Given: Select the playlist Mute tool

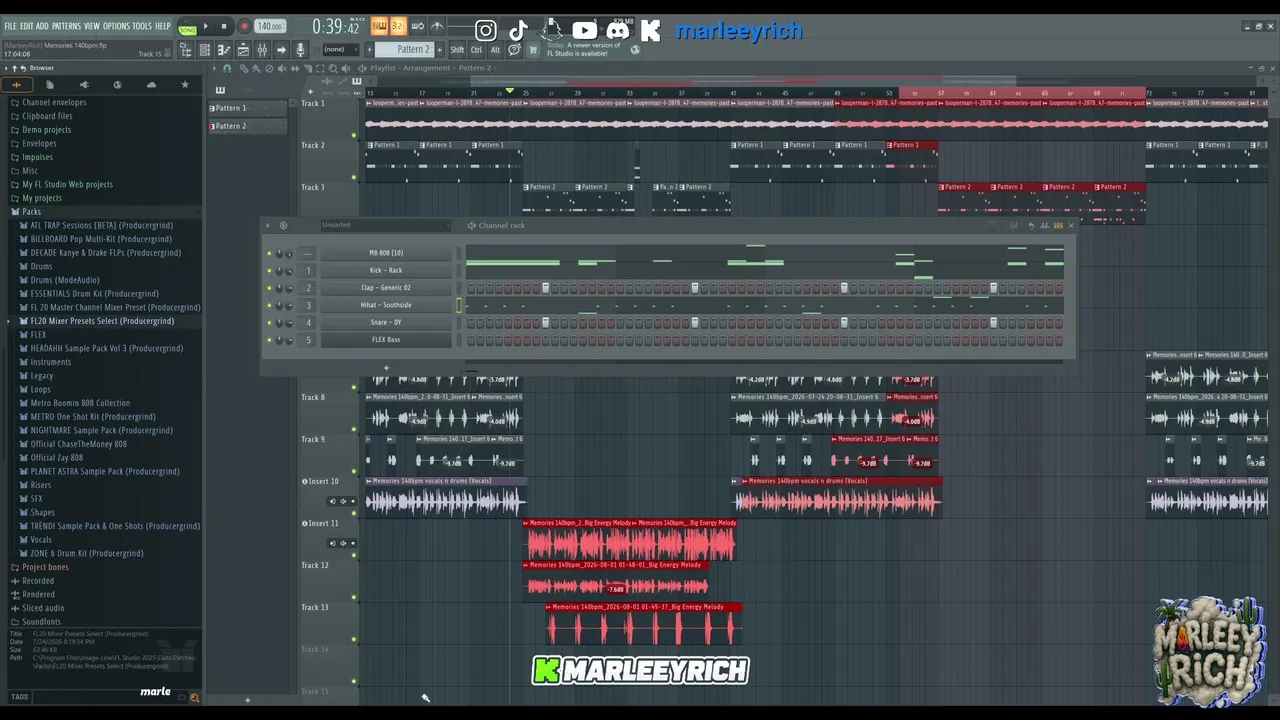Looking at the screenshot, I should (282, 68).
